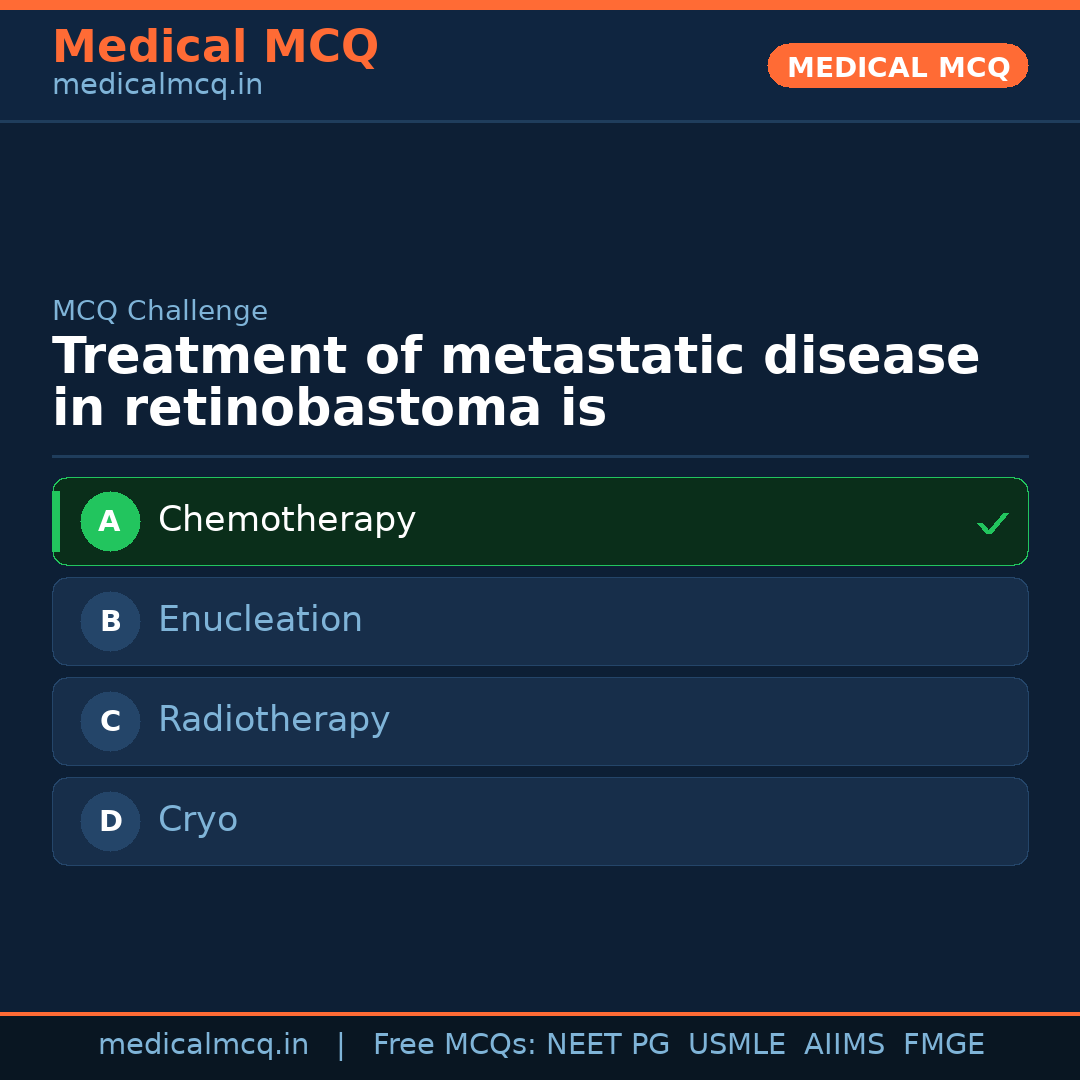Select the Cryo answer option
Image resolution: width=1080 pixels, height=1080 pixels.
(x=540, y=821)
